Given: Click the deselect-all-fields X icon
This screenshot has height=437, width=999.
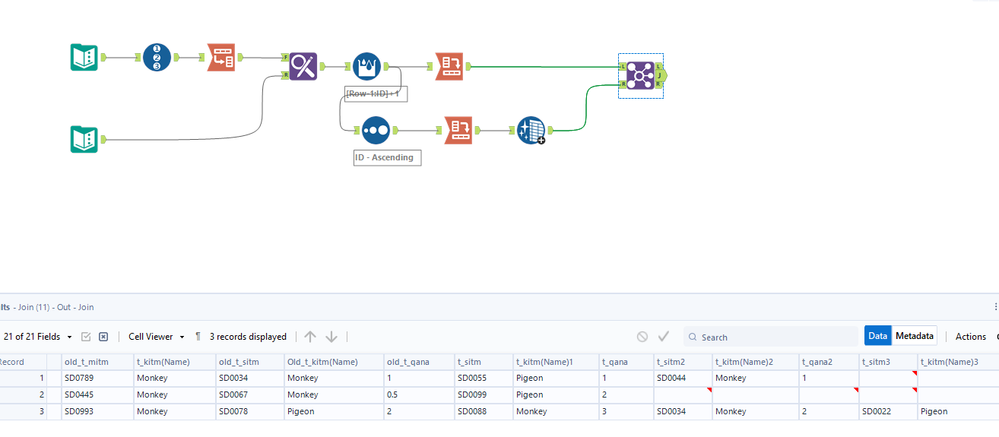Looking at the screenshot, I should click(x=103, y=336).
